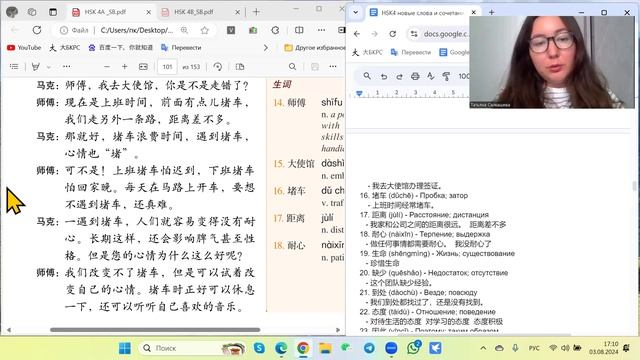The image size is (640, 360).
Task: Click the zoom magnifier in Edge address bar
Action: 184,30
